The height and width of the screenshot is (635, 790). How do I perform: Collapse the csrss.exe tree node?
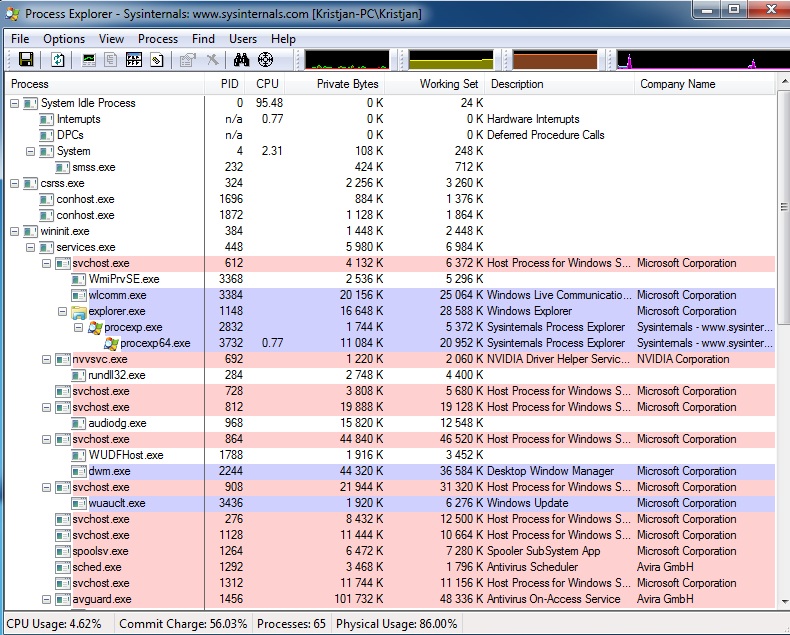[x=15, y=183]
